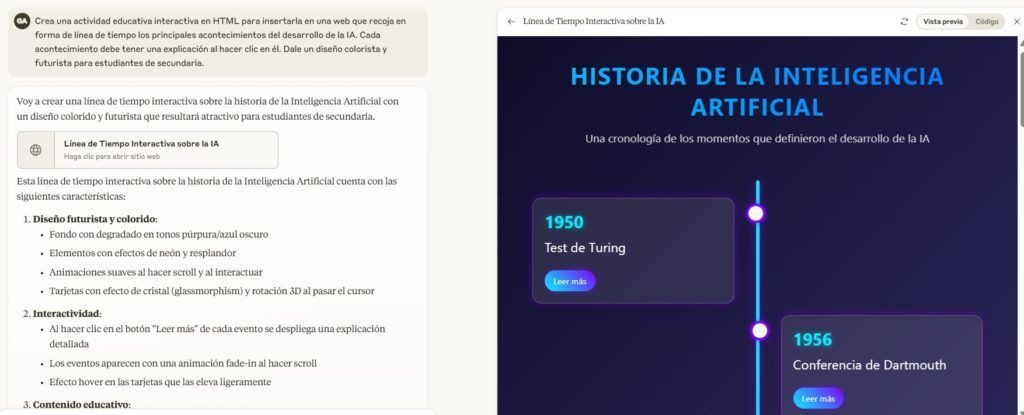This screenshot has width=1024, height=415.
Task: Click the Fondo con degradado bullet
Action: pos(158,234)
